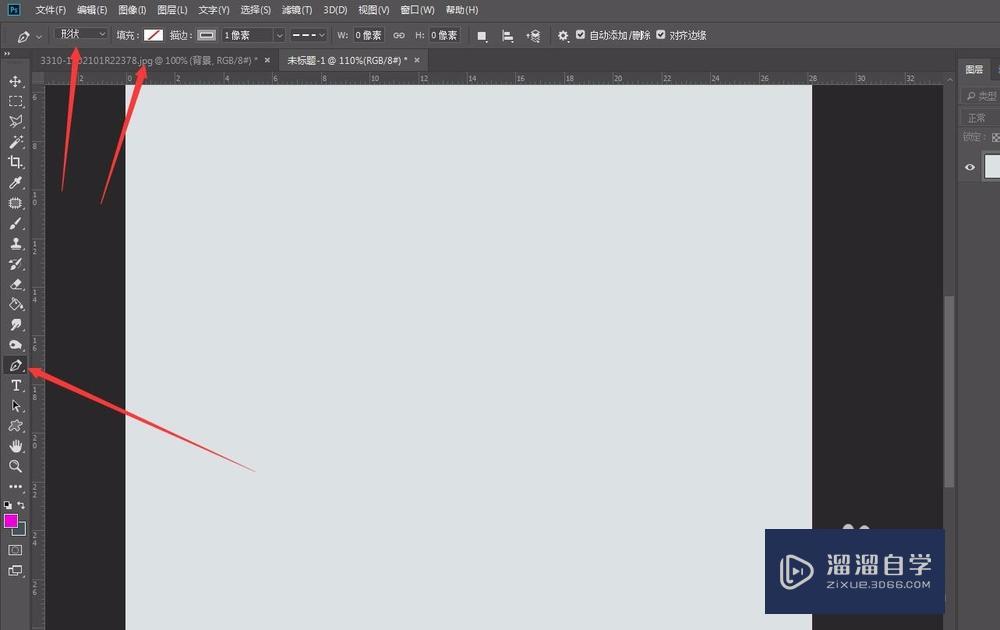Select the Hand tool
The height and width of the screenshot is (630, 1000).
tap(15, 446)
